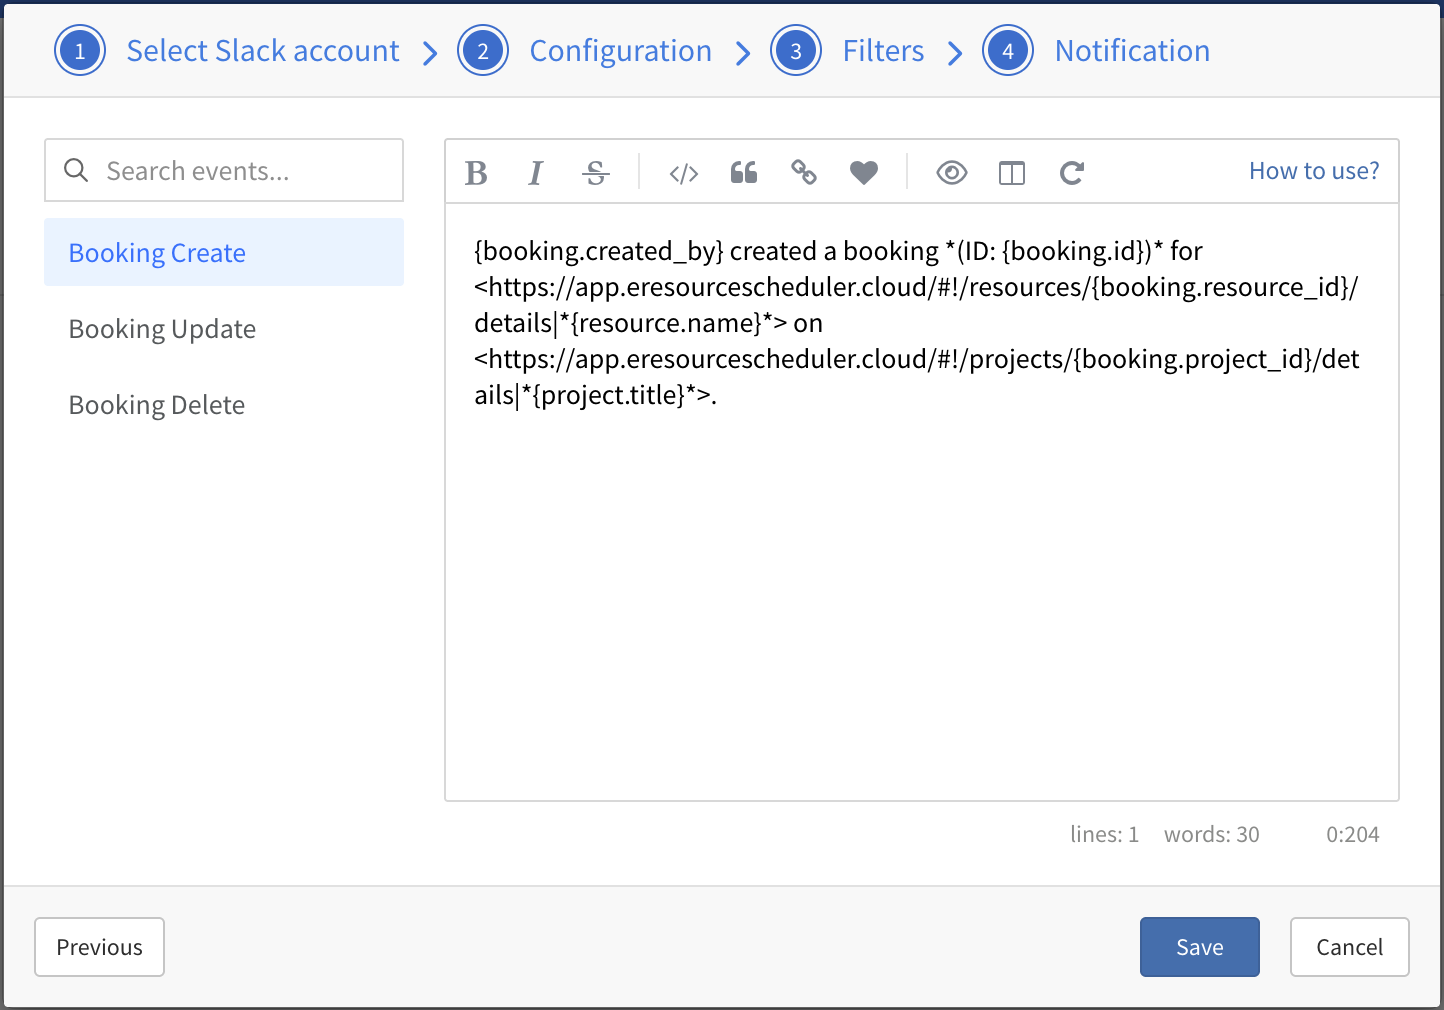Select the Booking Create event
Viewport: 1444px width, 1010px height.
click(x=224, y=252)
